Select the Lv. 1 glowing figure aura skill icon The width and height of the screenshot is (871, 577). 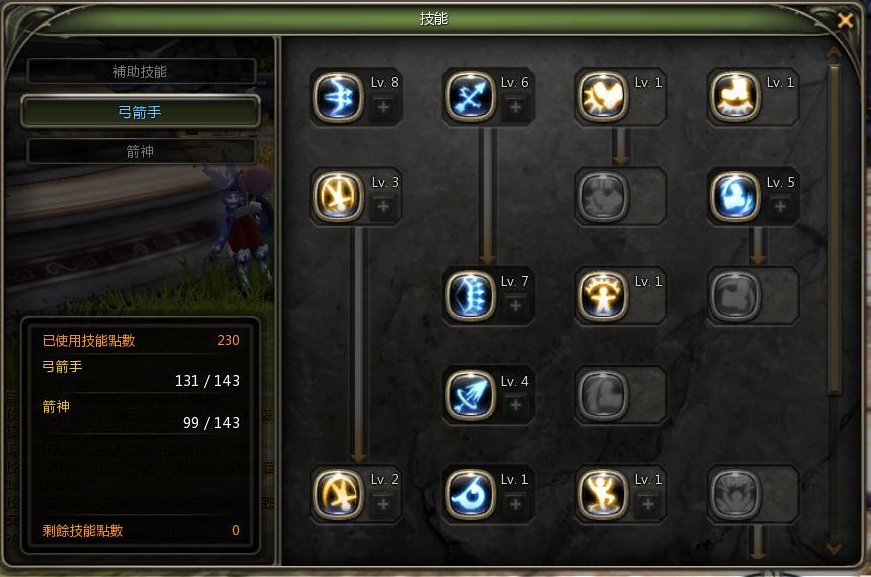tap(603, 296)
